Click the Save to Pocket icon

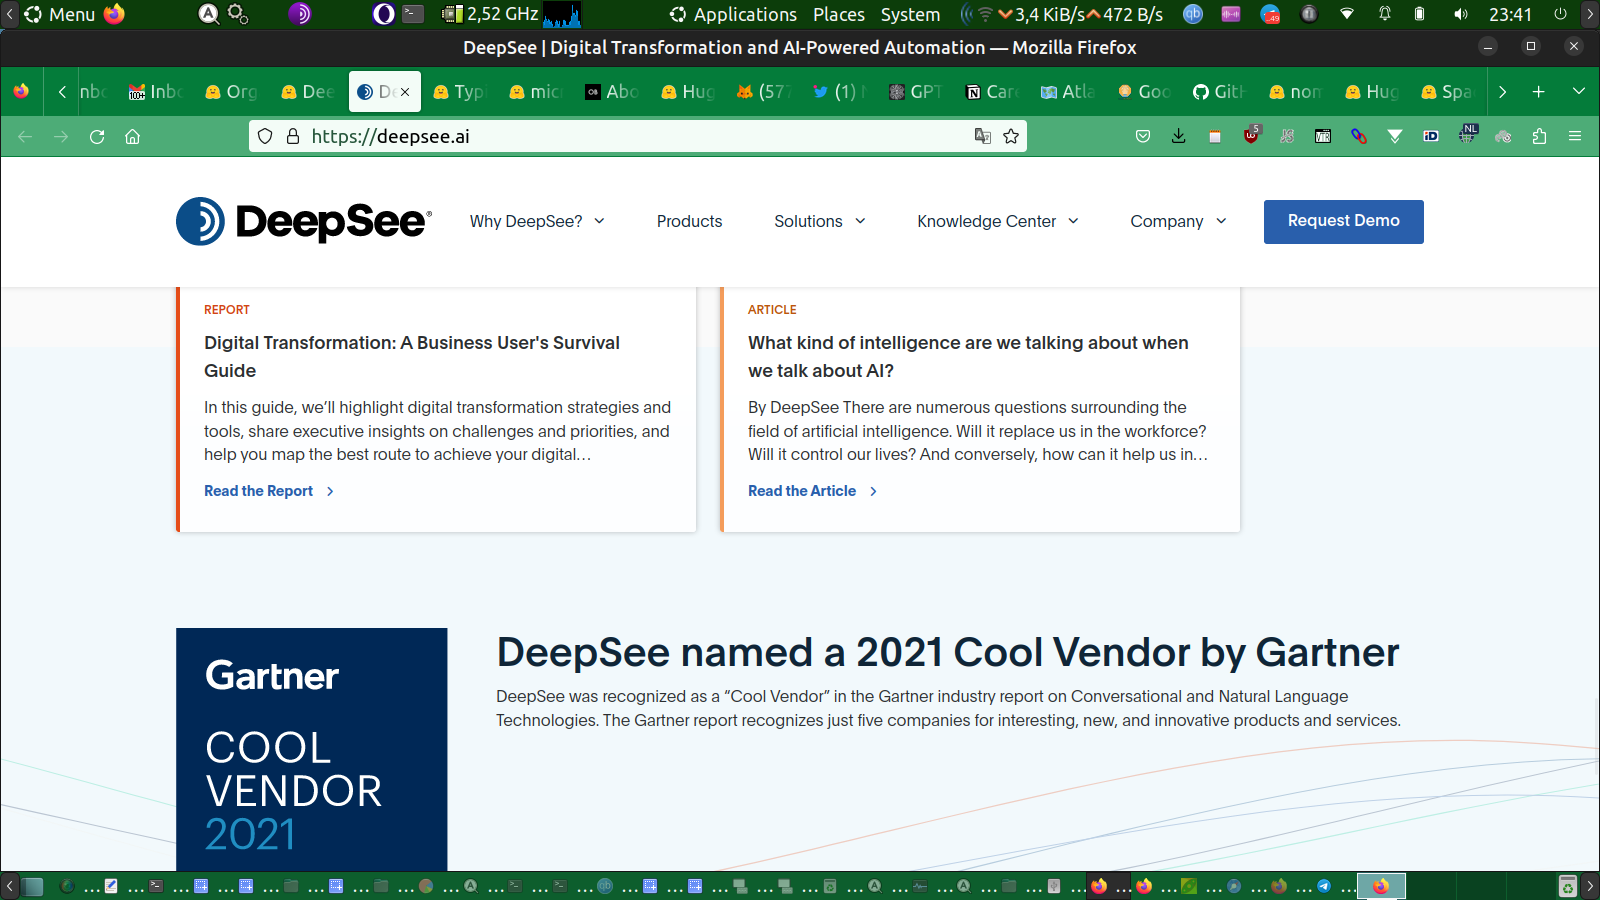1143,137
